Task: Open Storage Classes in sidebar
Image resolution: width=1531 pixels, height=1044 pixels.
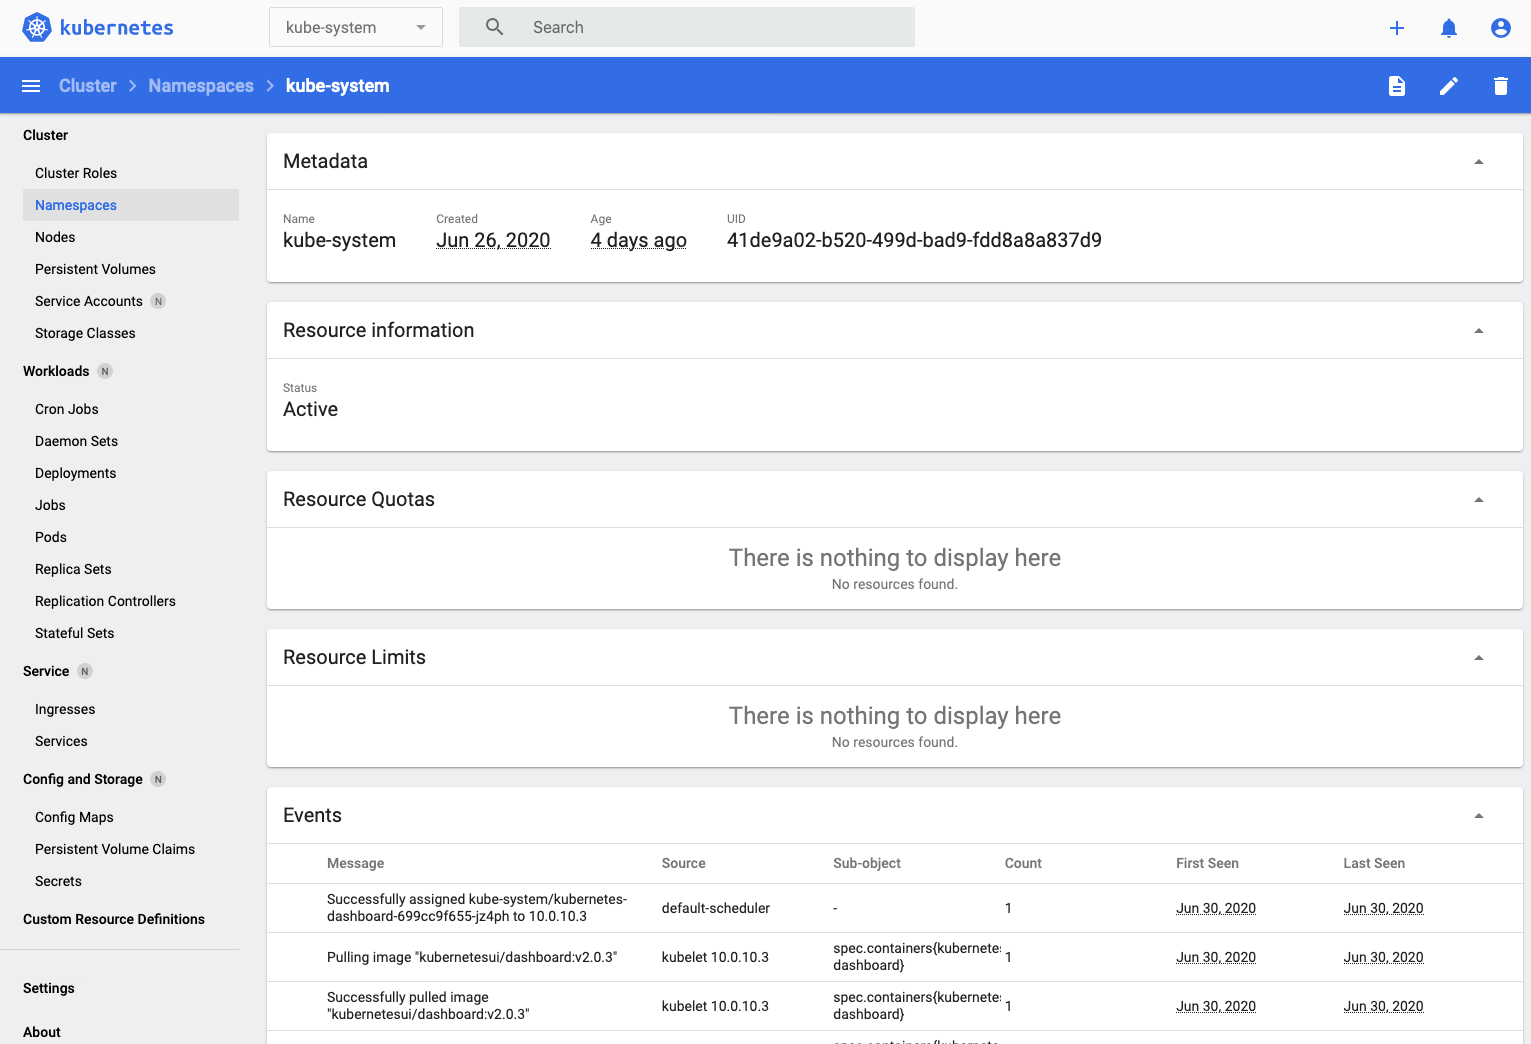Action: coord(85,333)
